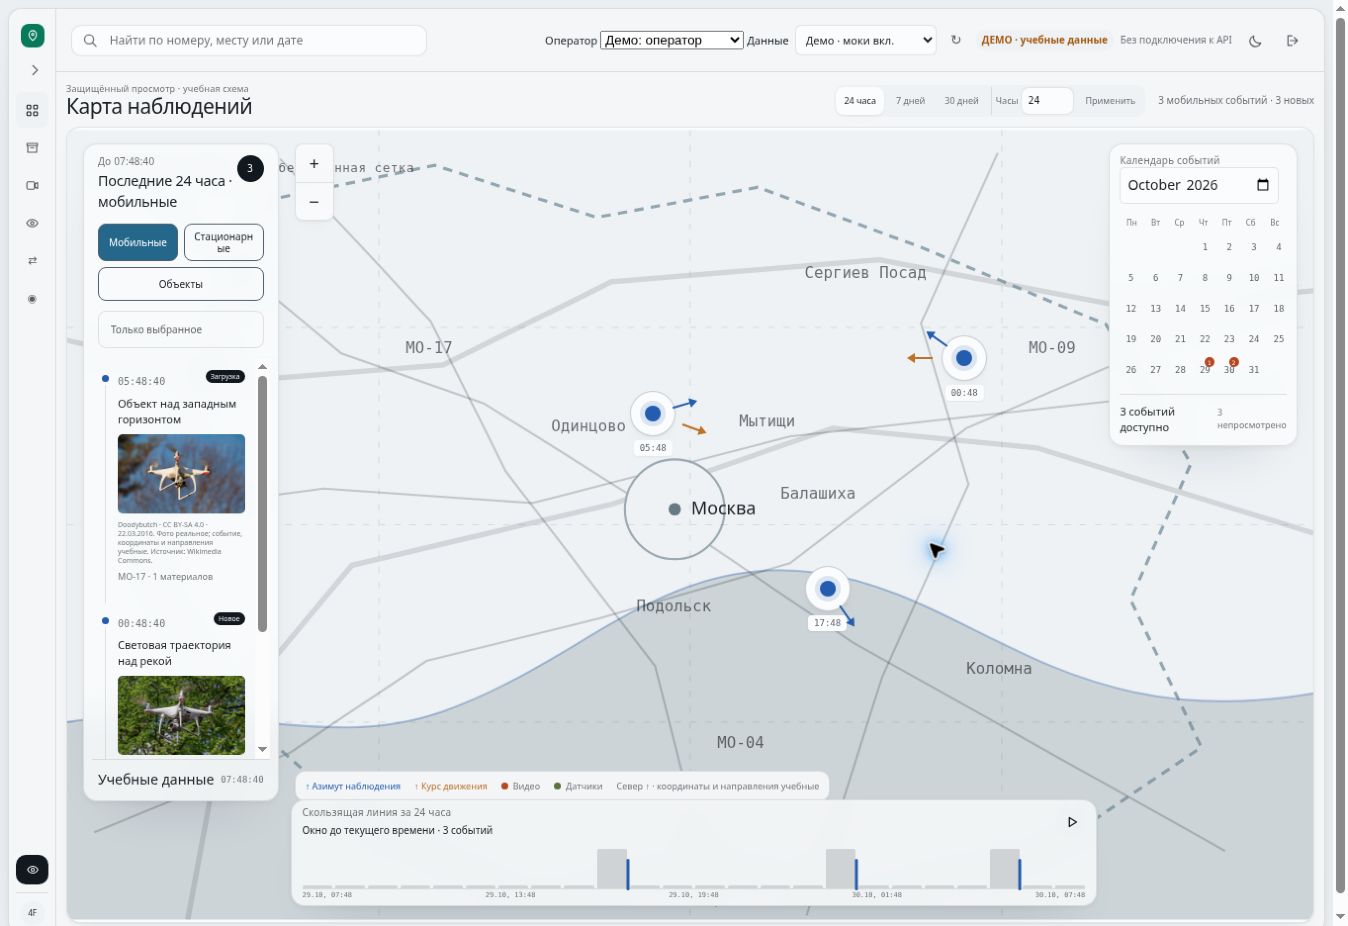Toggle the Мобильные filter
This screenshot has height=926, width=1348.
[138, 242]
